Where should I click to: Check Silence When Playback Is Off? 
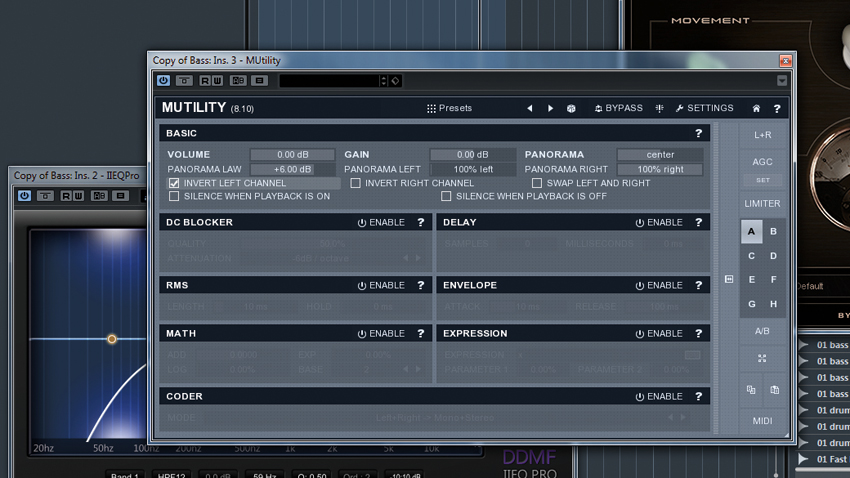[446, 196]
